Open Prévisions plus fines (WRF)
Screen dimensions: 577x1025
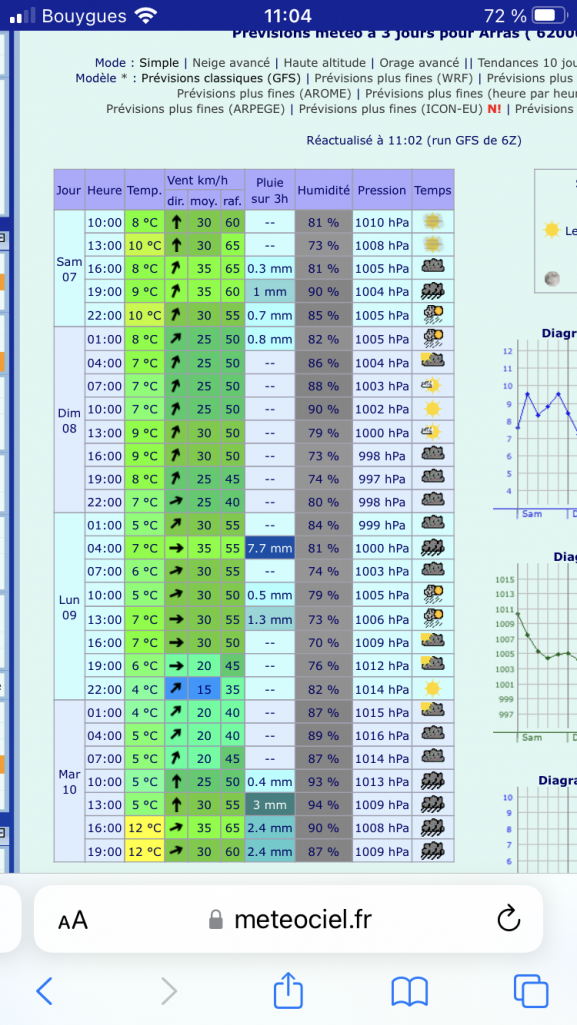[395, 78]
